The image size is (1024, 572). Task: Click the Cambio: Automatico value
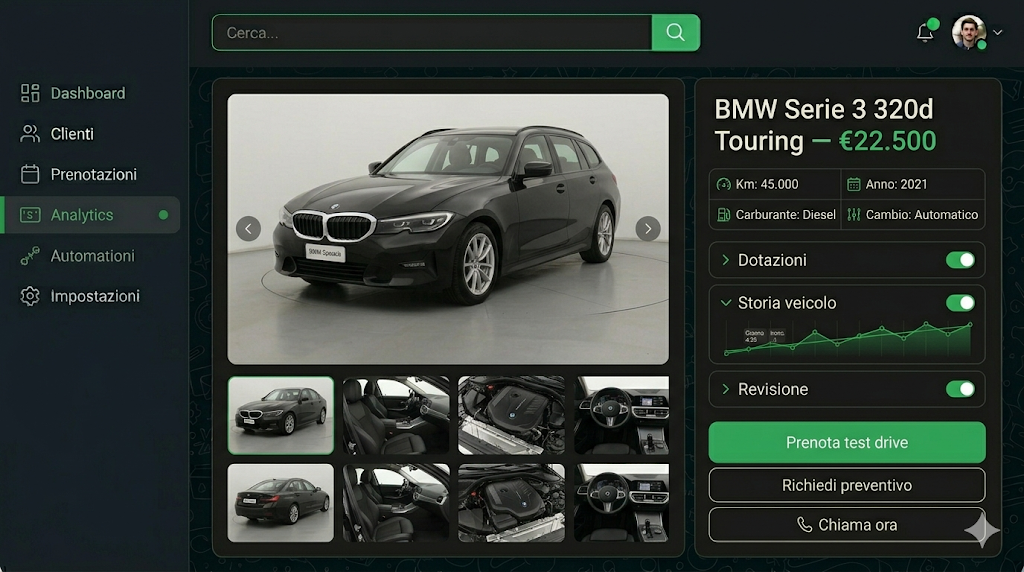pos(921,215)
